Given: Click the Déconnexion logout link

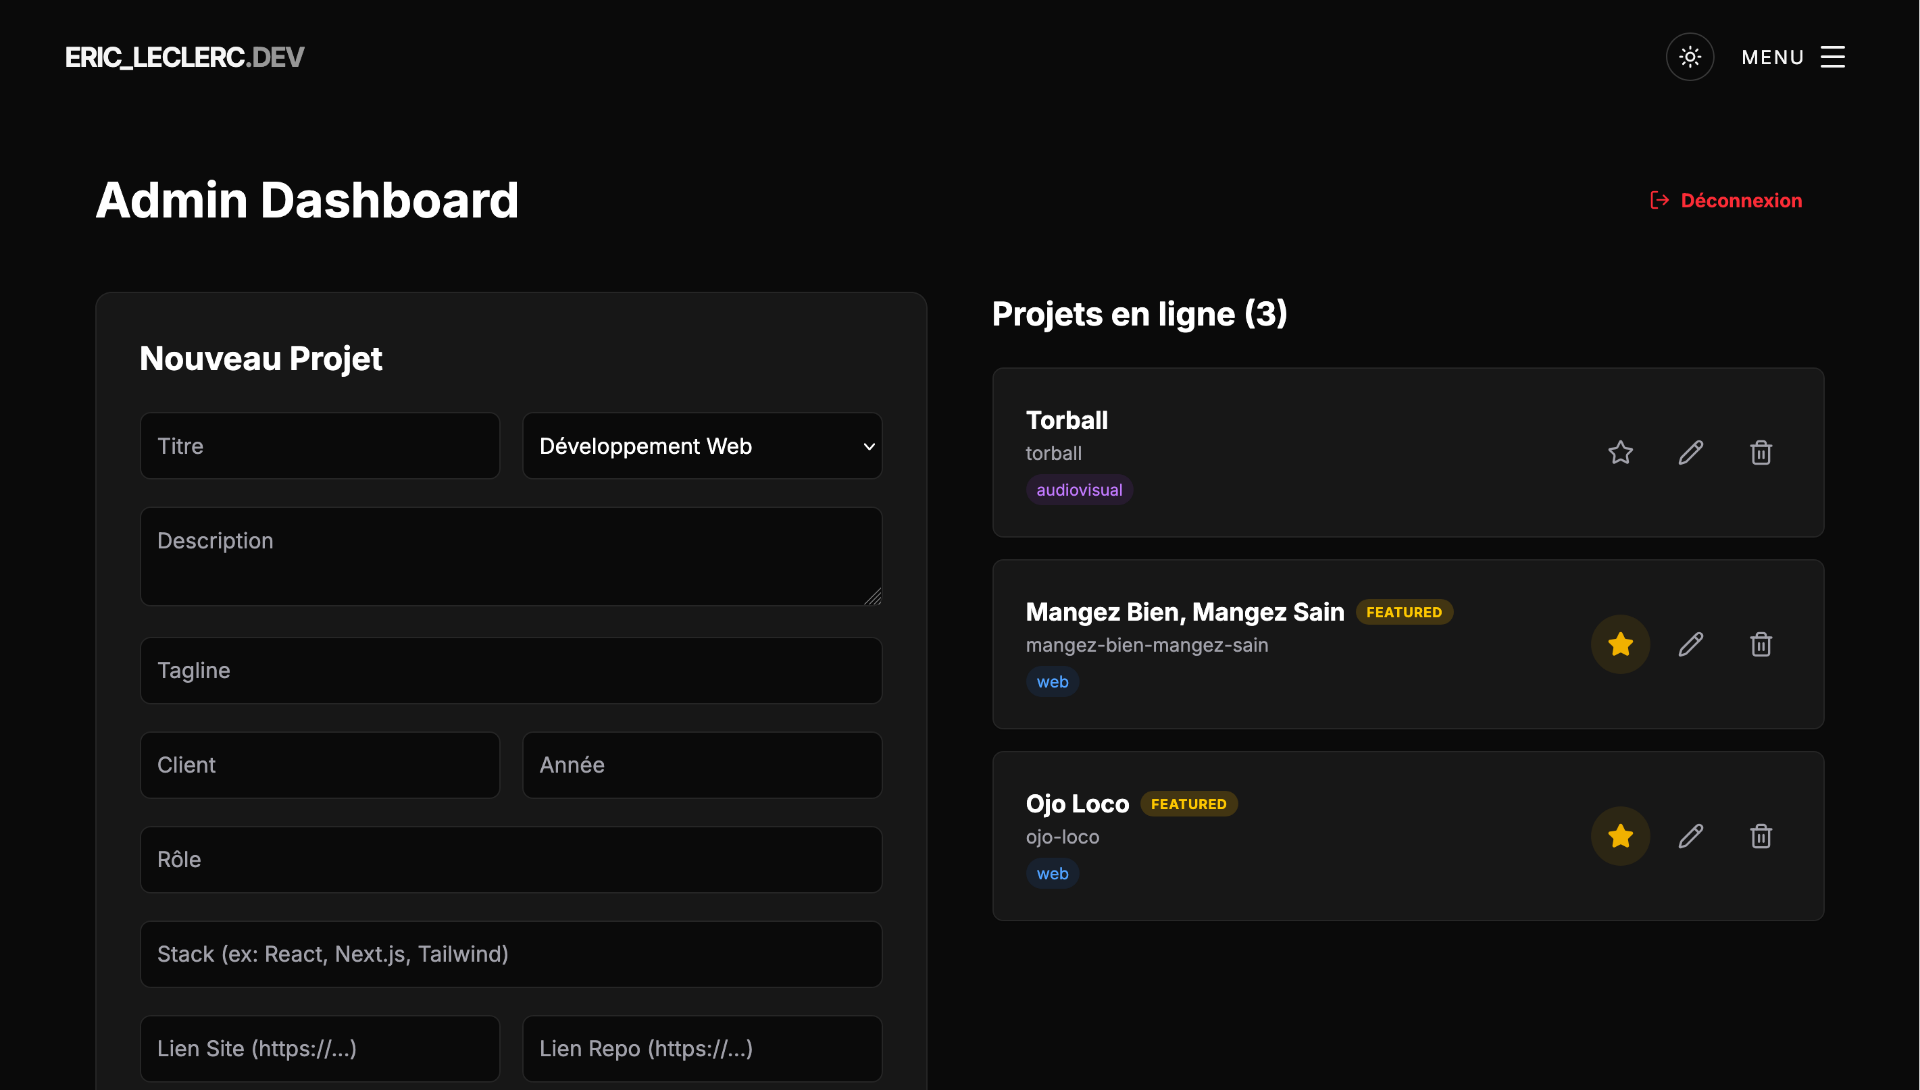Looking at the screenshot, I should [x=1740, y=201].
